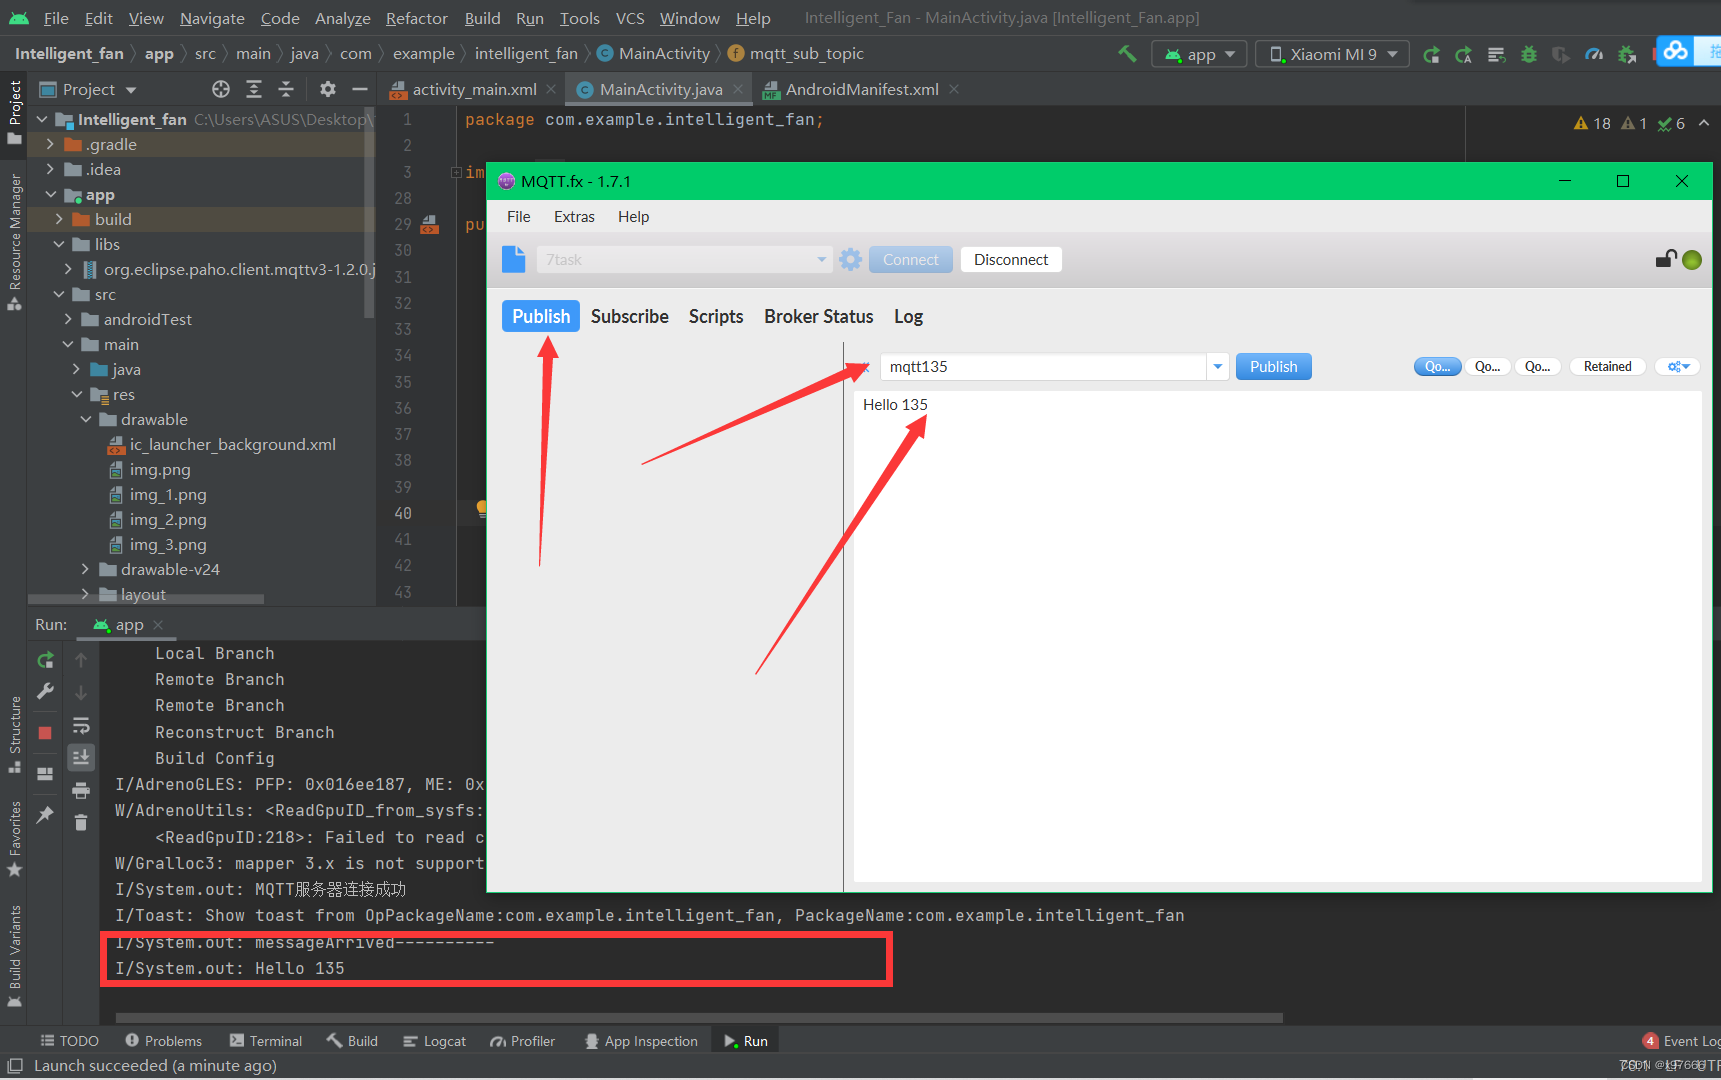The width and height of the screenshot is (1721, 1080).
Task: Toggle the Structure tool window stripe button
Action: pos(15,734)
